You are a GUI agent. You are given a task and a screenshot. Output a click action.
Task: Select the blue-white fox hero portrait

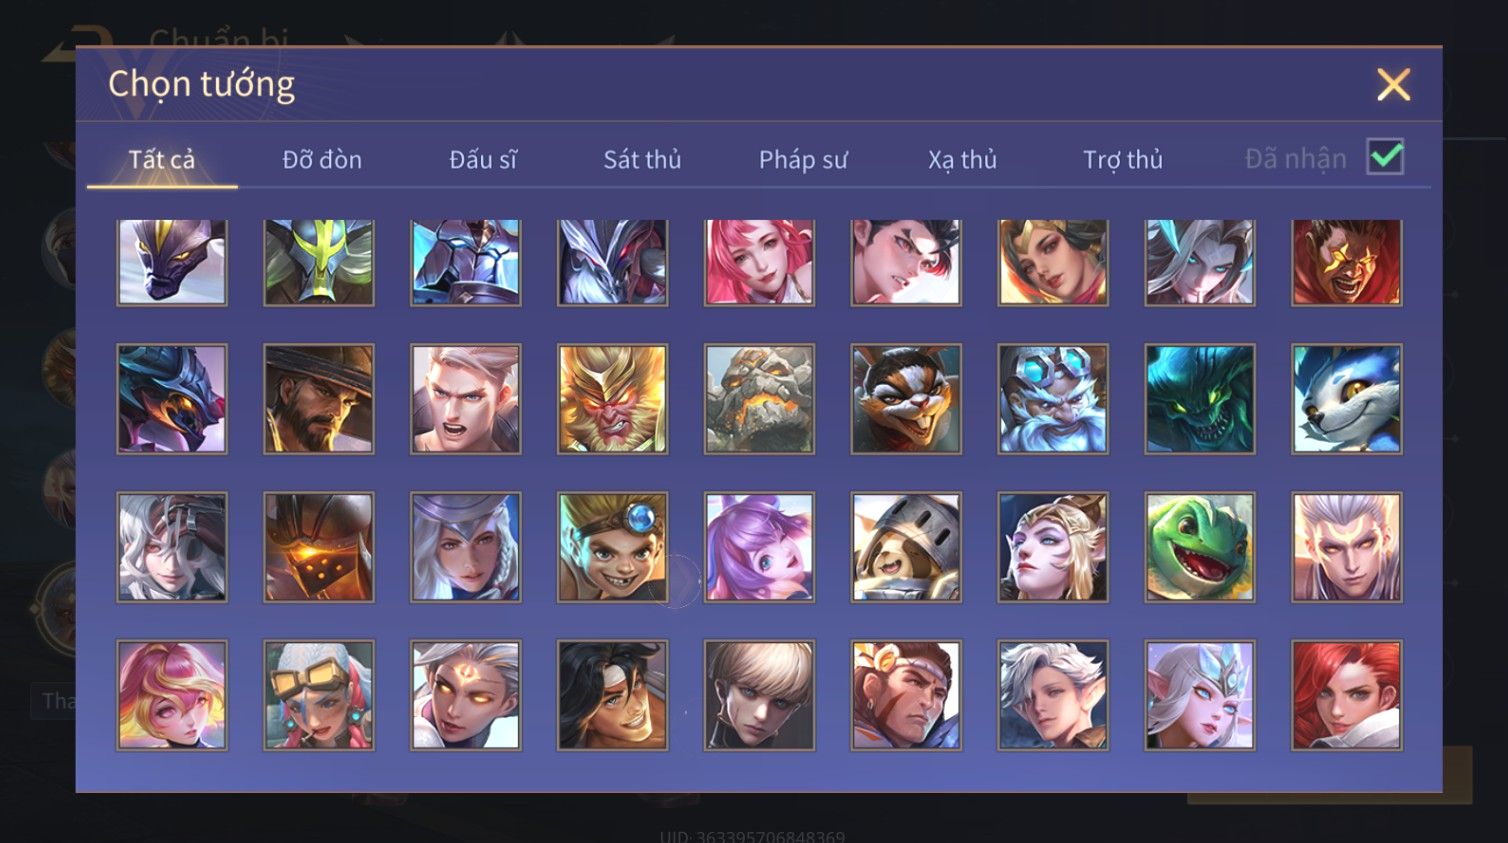[1346, 399]
